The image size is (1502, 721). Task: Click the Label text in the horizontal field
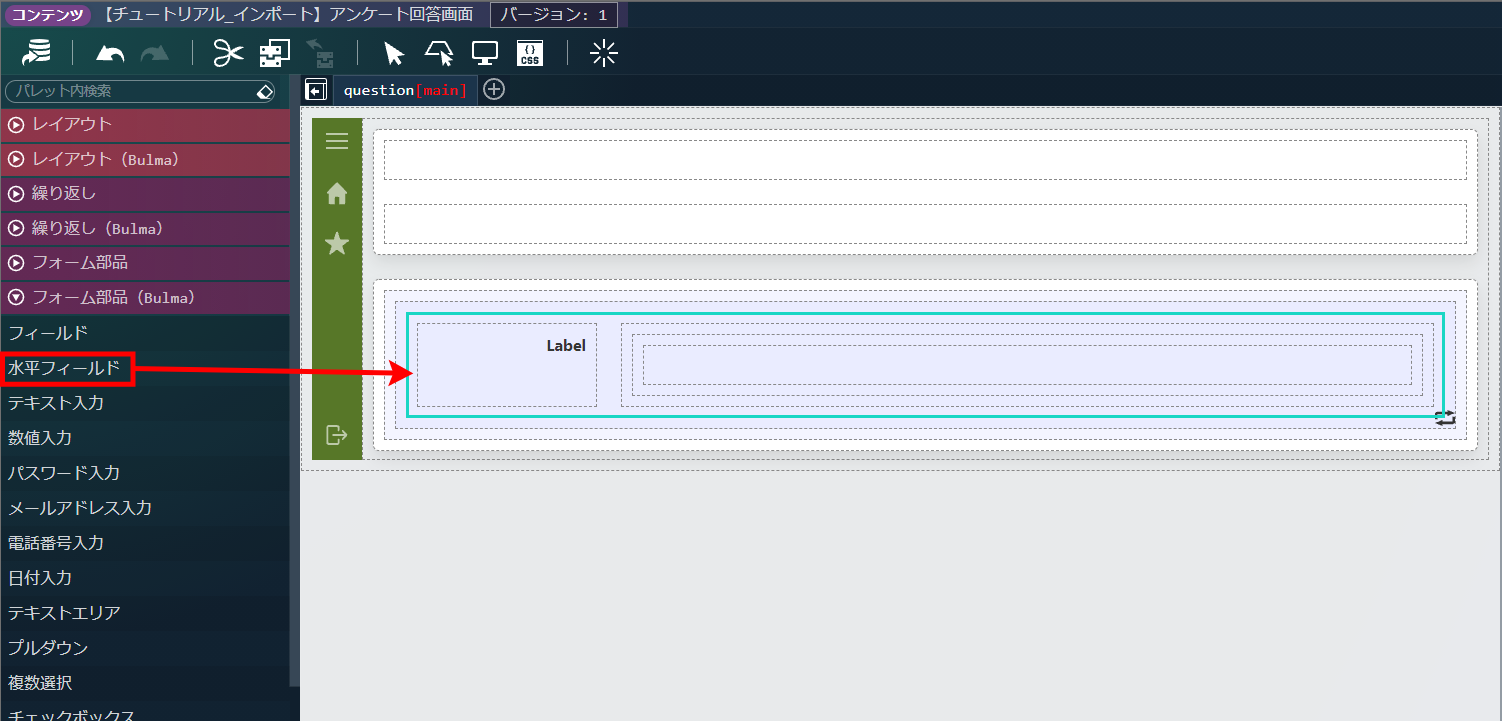pyautogui.click(x=566, y=346)
